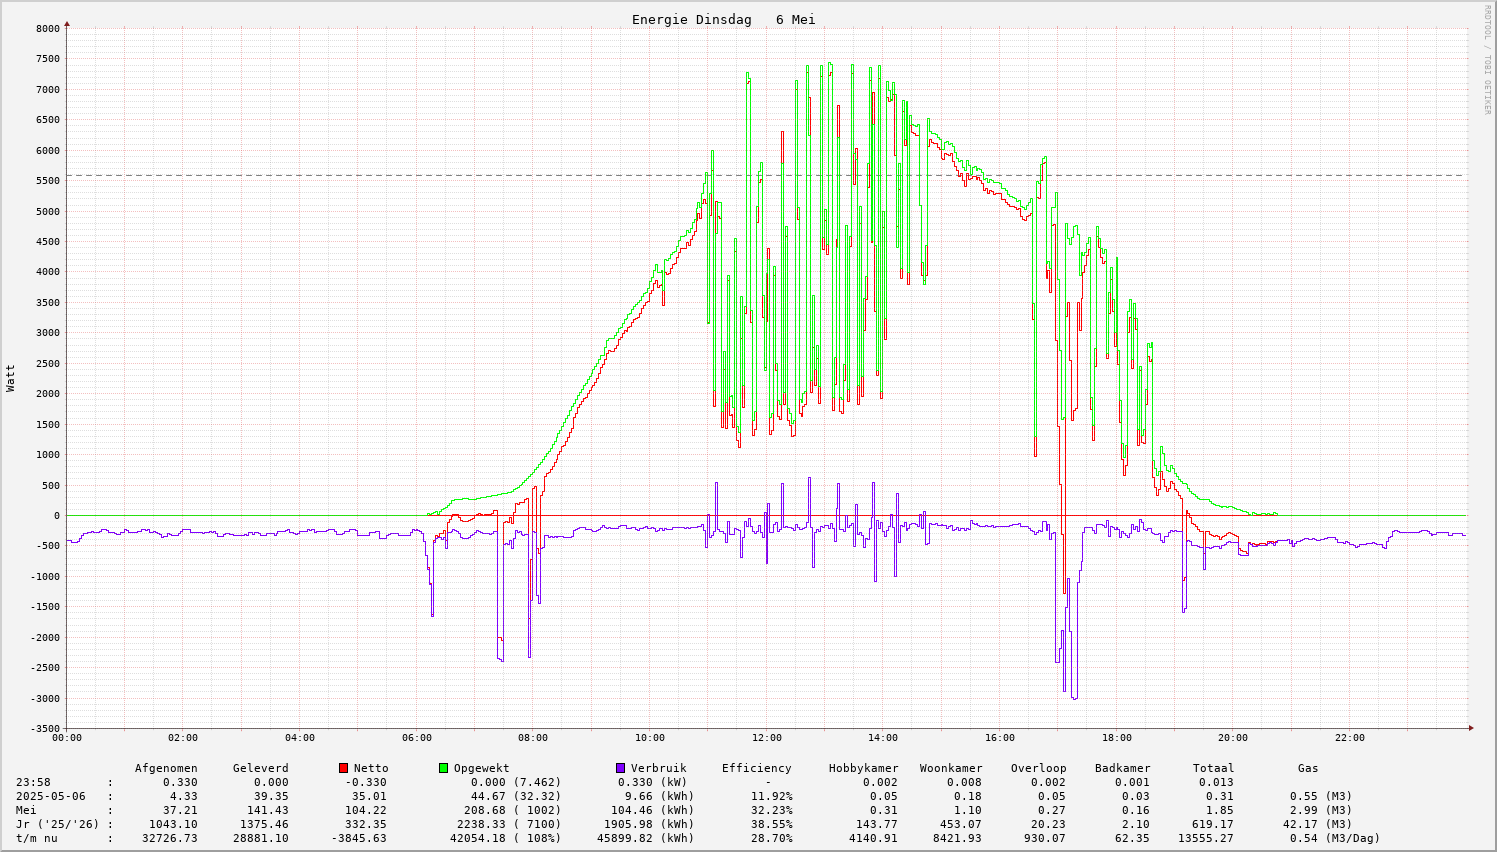1497x852 pixels.
Task: Select the 20:00 mark on the time axis
Action: point(1233,738)
